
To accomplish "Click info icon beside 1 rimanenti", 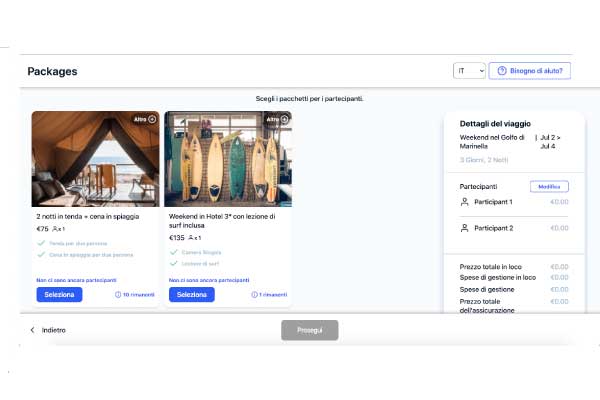I will pos(254,295).
